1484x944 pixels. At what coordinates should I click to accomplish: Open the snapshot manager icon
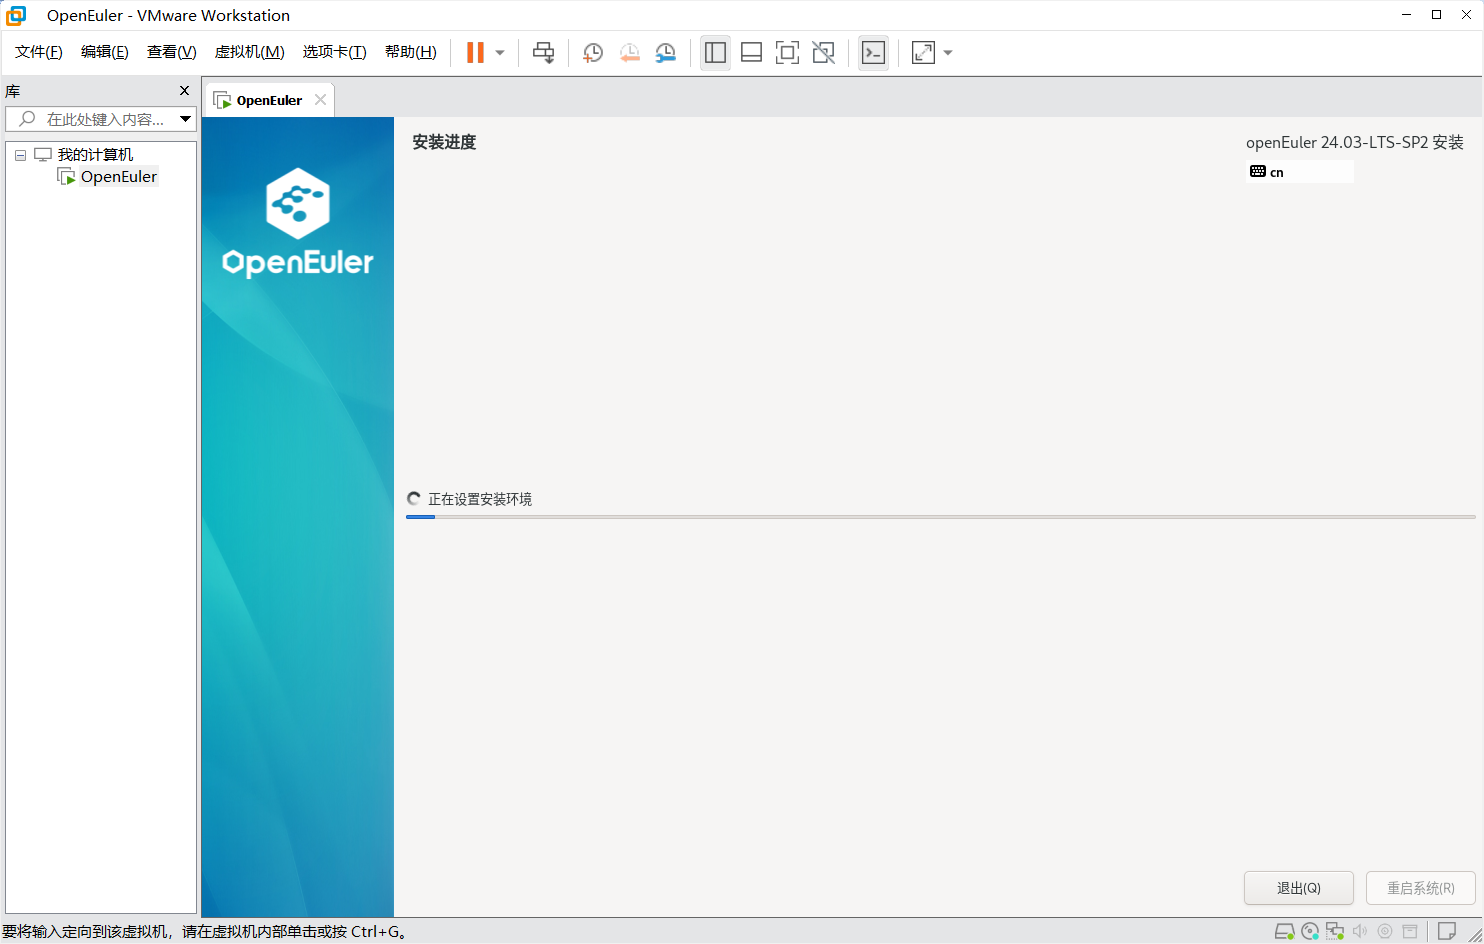tap(665, 53)
